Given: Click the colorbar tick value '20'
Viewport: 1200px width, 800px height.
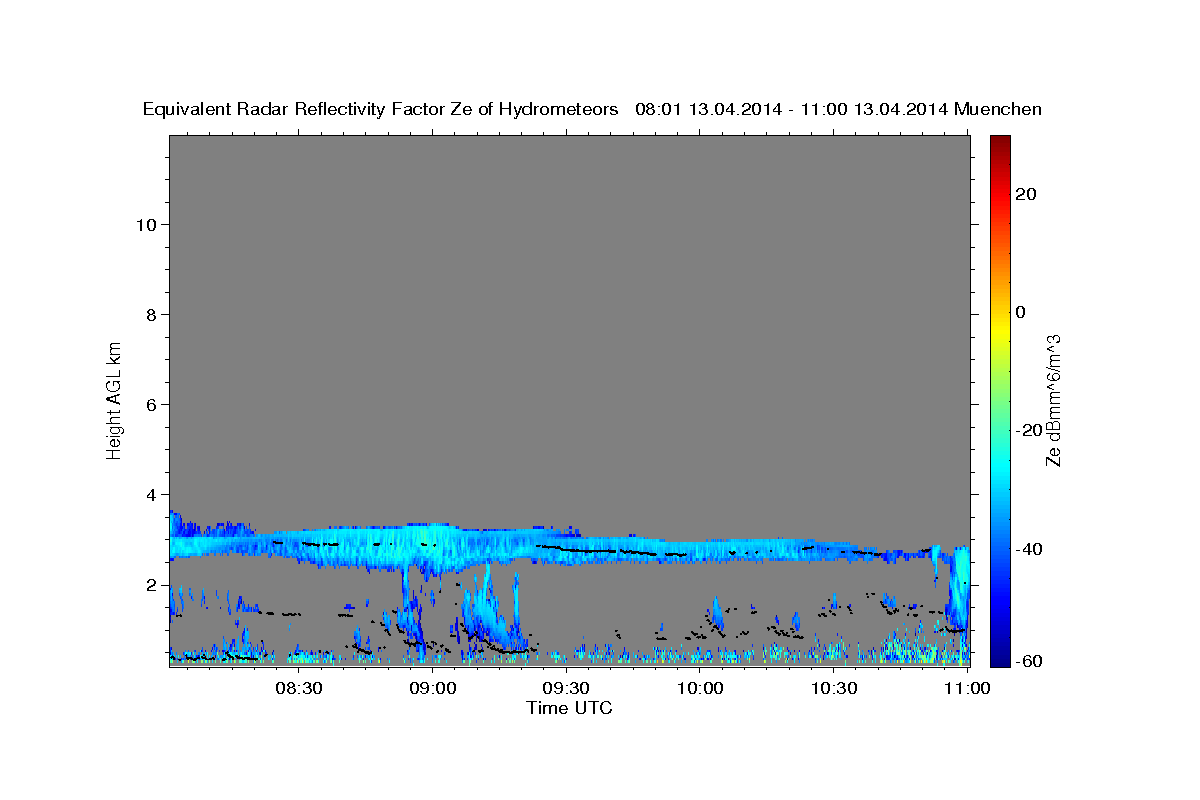Looking at the screenshot, I should (1025, 194).
